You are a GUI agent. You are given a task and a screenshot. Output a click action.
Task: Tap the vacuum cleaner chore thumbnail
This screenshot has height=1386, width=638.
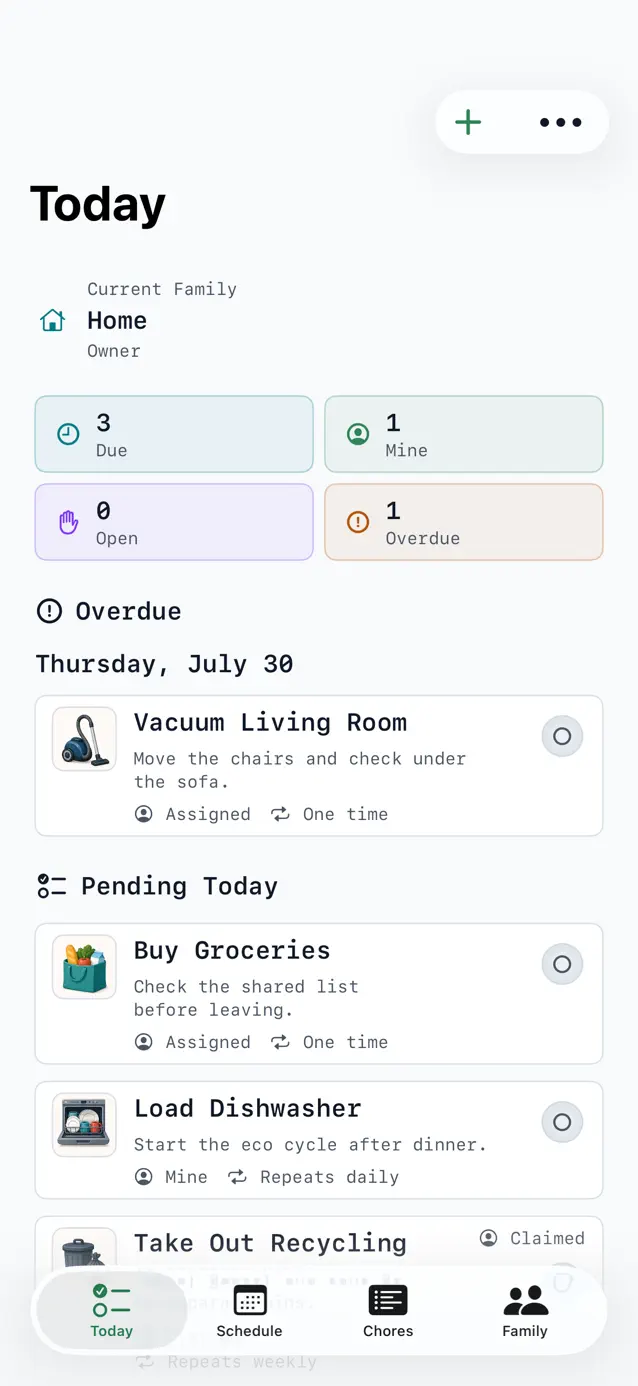[x=84, y=739]
